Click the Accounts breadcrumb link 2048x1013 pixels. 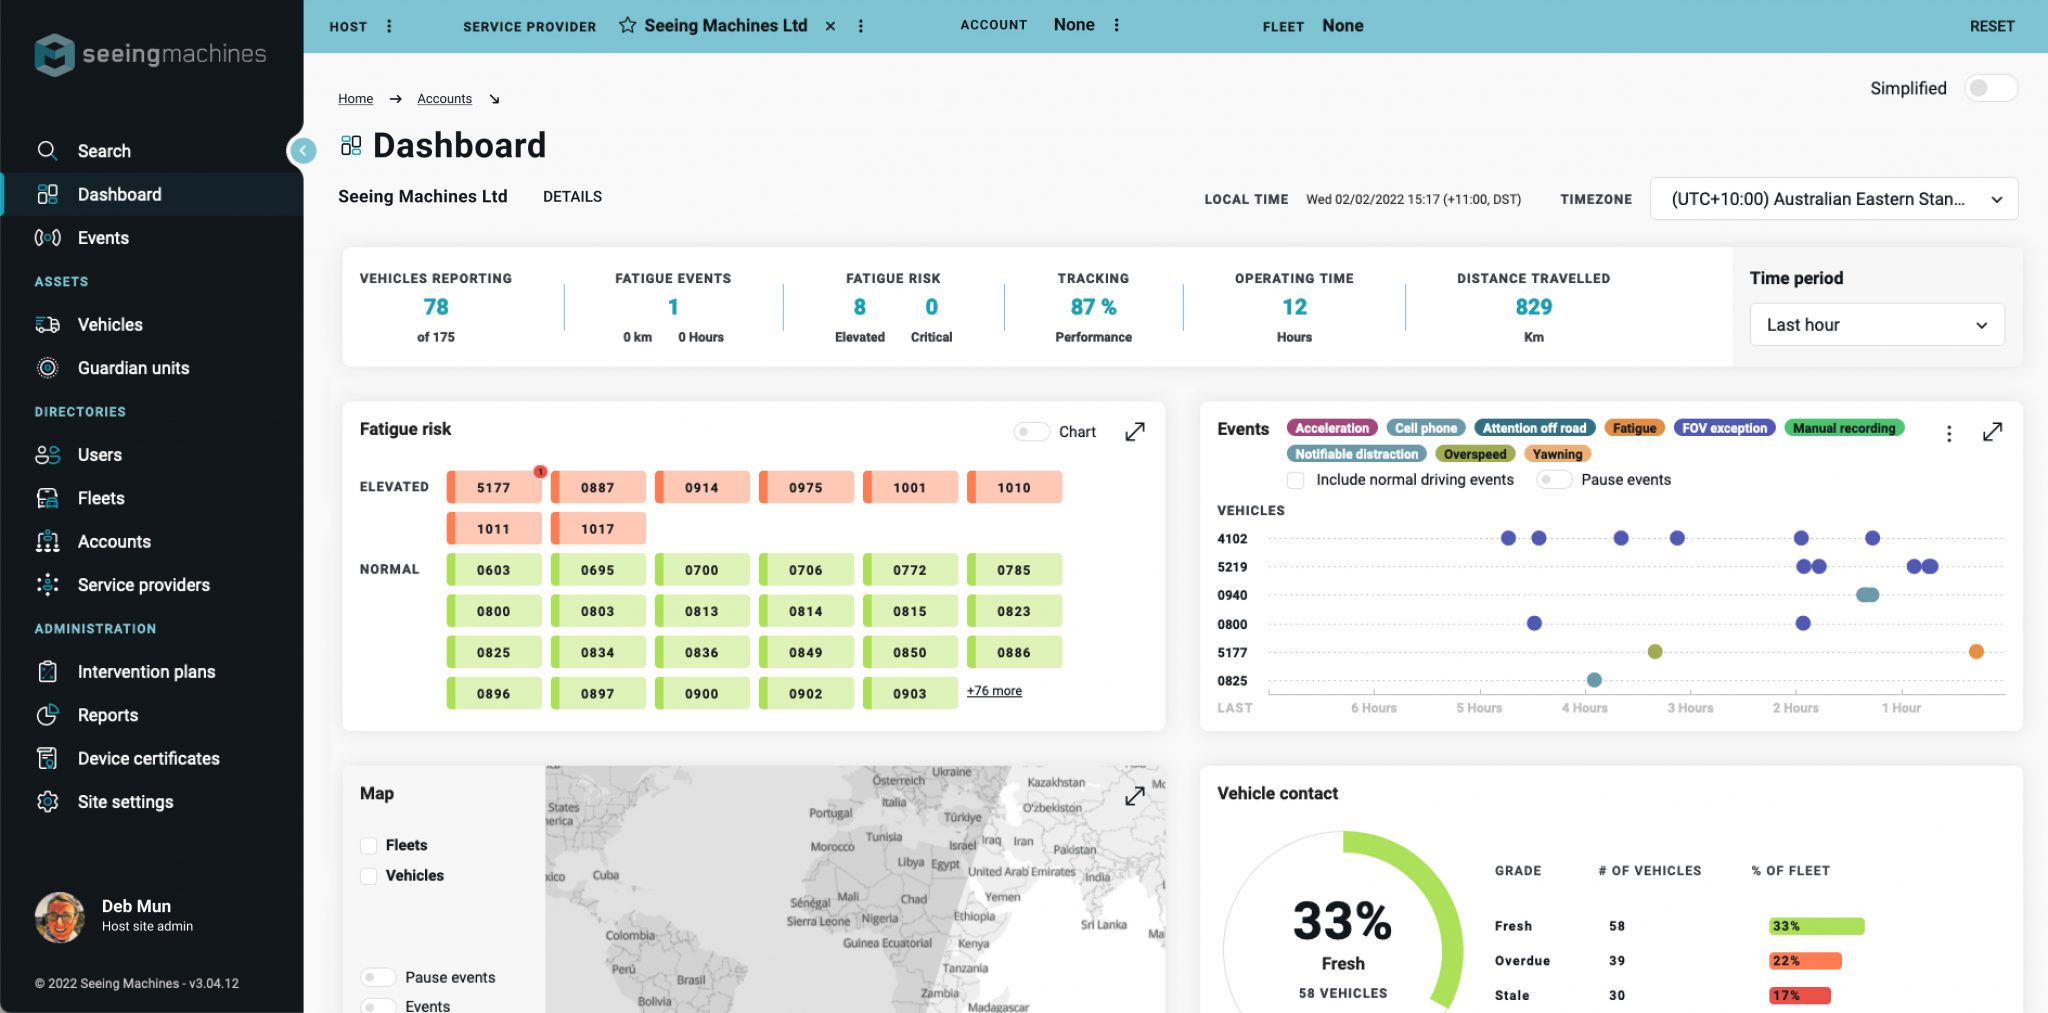click(x=444, y=98)
